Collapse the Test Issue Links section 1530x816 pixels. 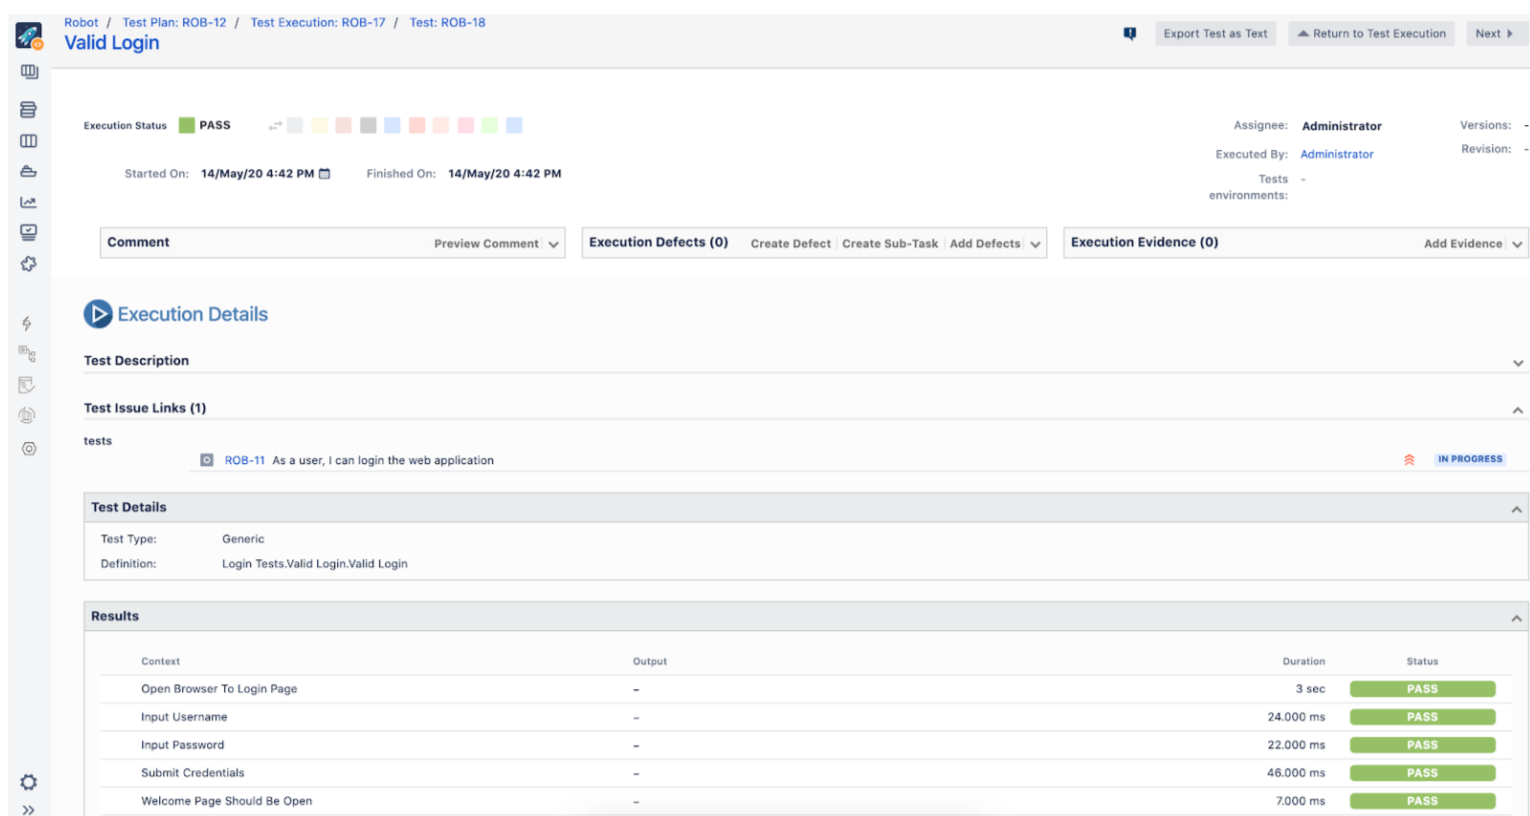click(1517, 409)
